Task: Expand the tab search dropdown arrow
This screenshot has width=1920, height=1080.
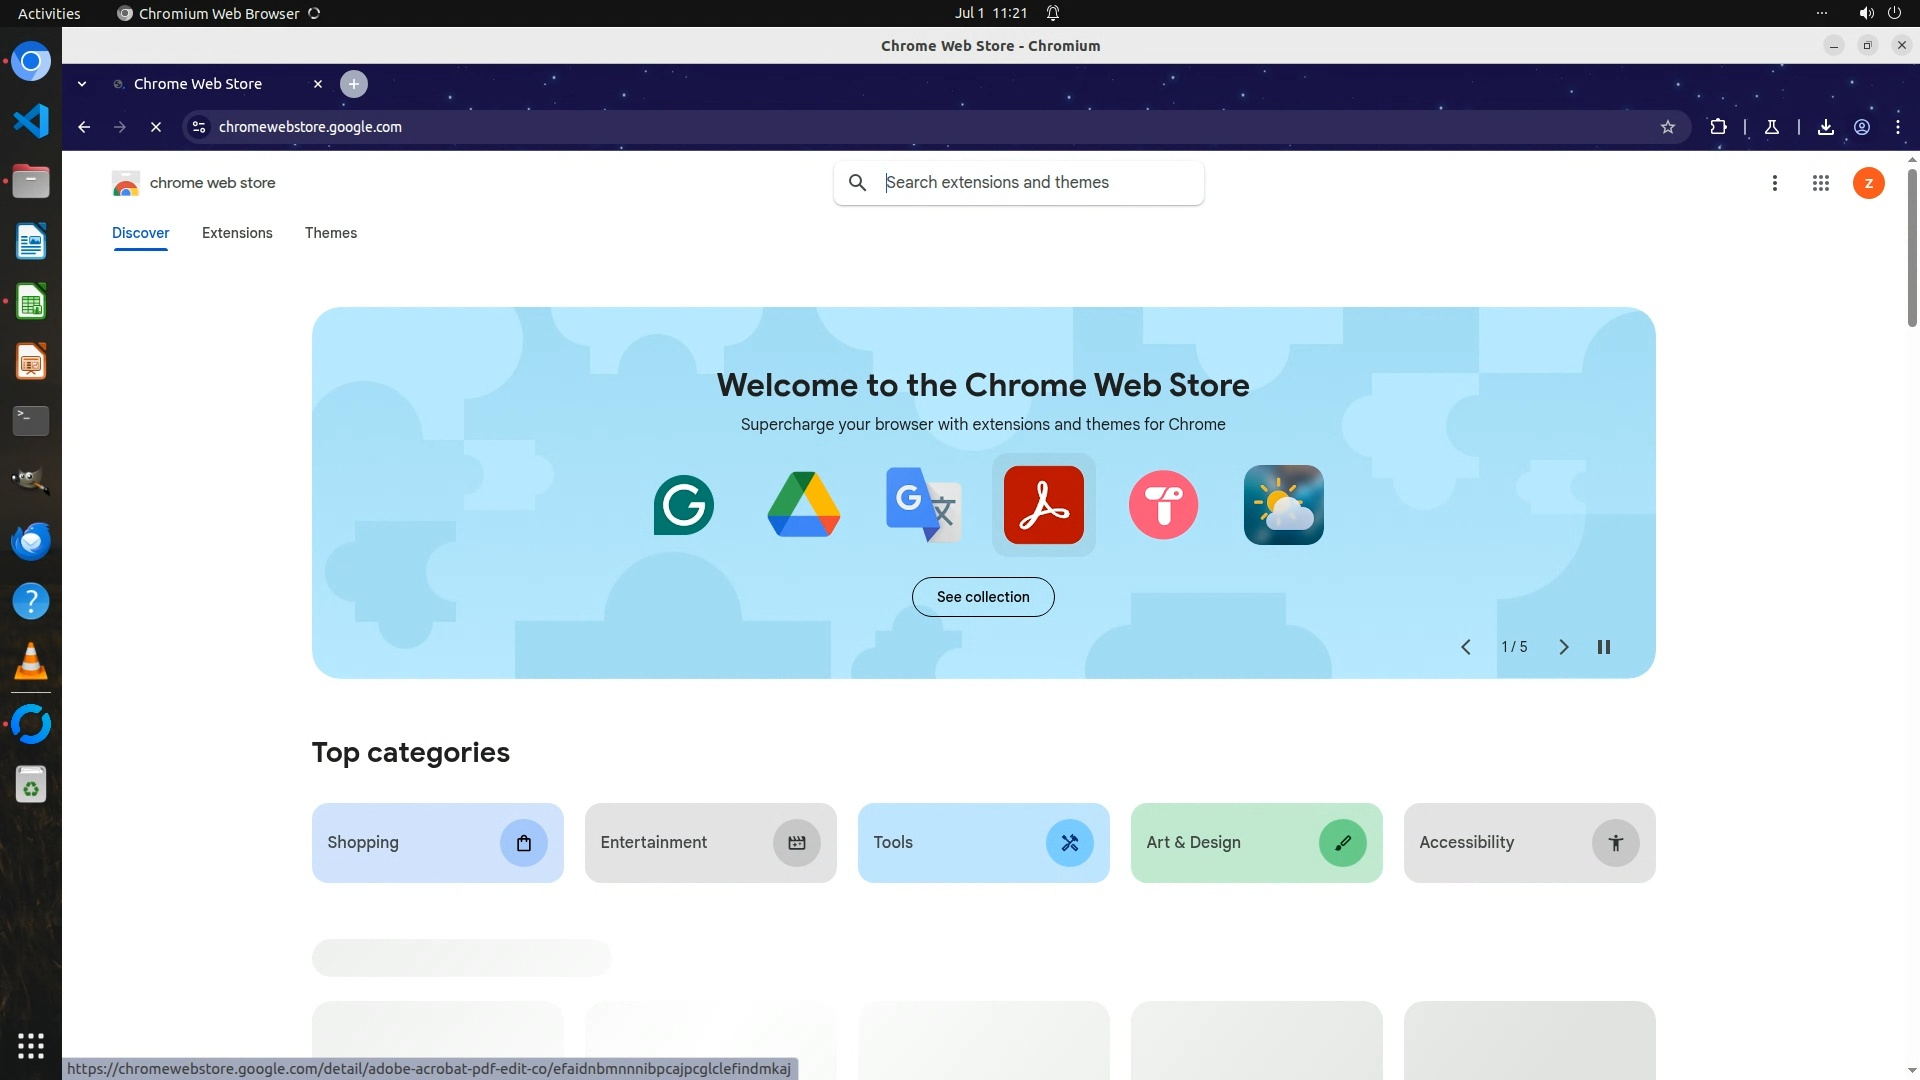Action: (x=82, y=84)
